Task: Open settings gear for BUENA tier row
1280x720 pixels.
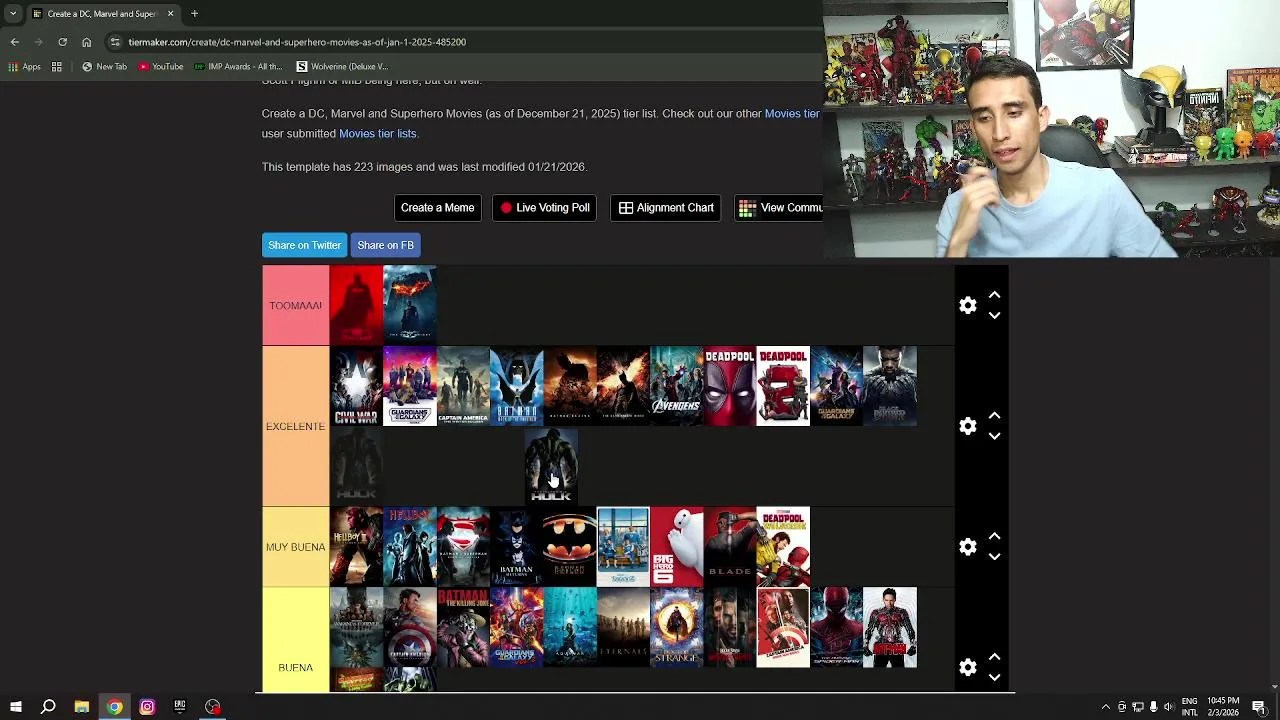Action: (x=967, y=667)
